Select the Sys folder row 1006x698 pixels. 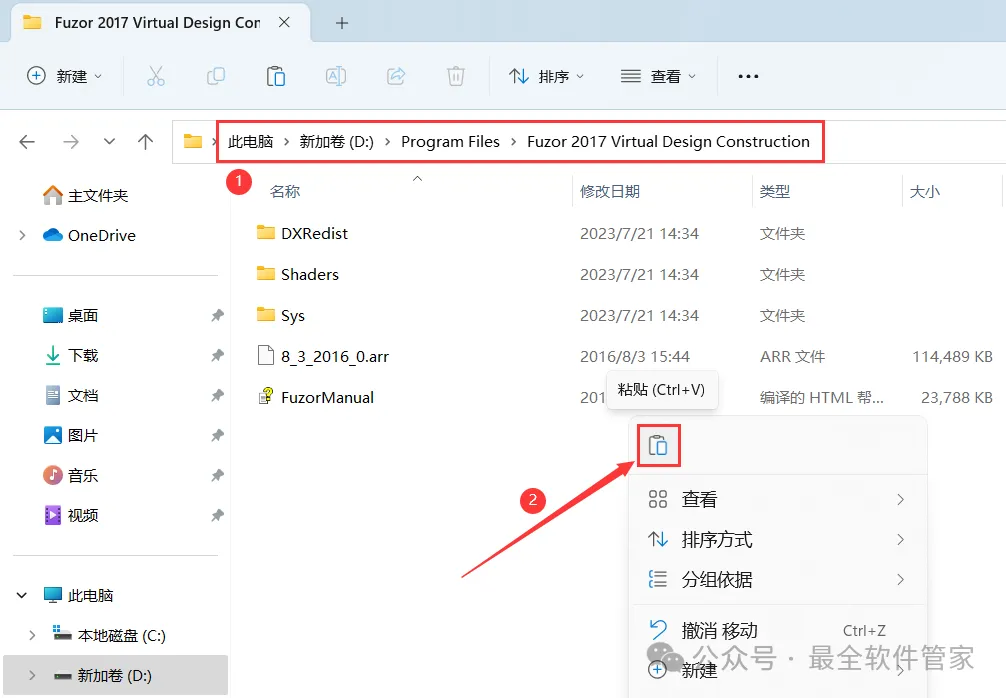619,315
